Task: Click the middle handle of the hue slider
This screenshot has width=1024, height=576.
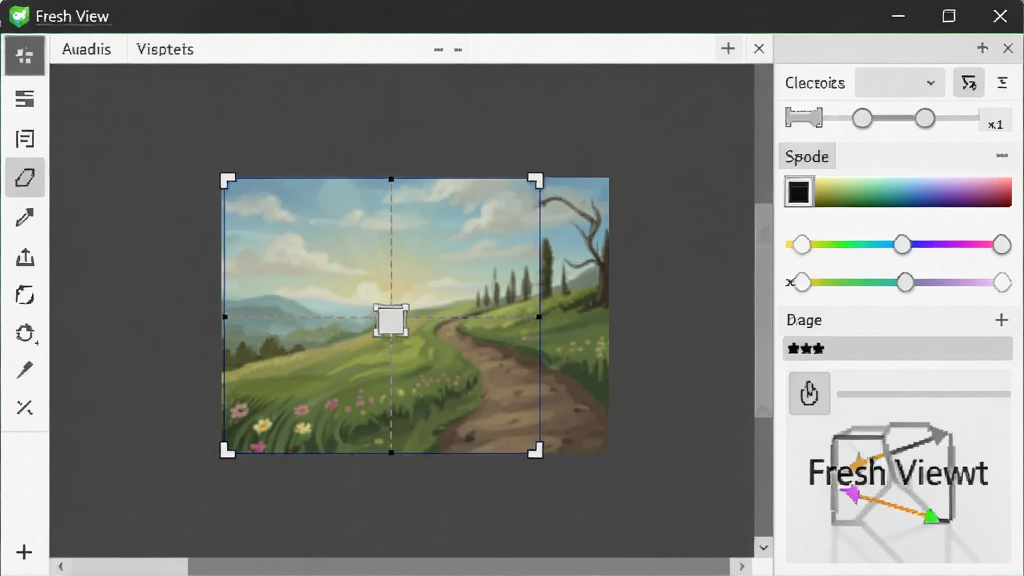Action: point(903,245)
